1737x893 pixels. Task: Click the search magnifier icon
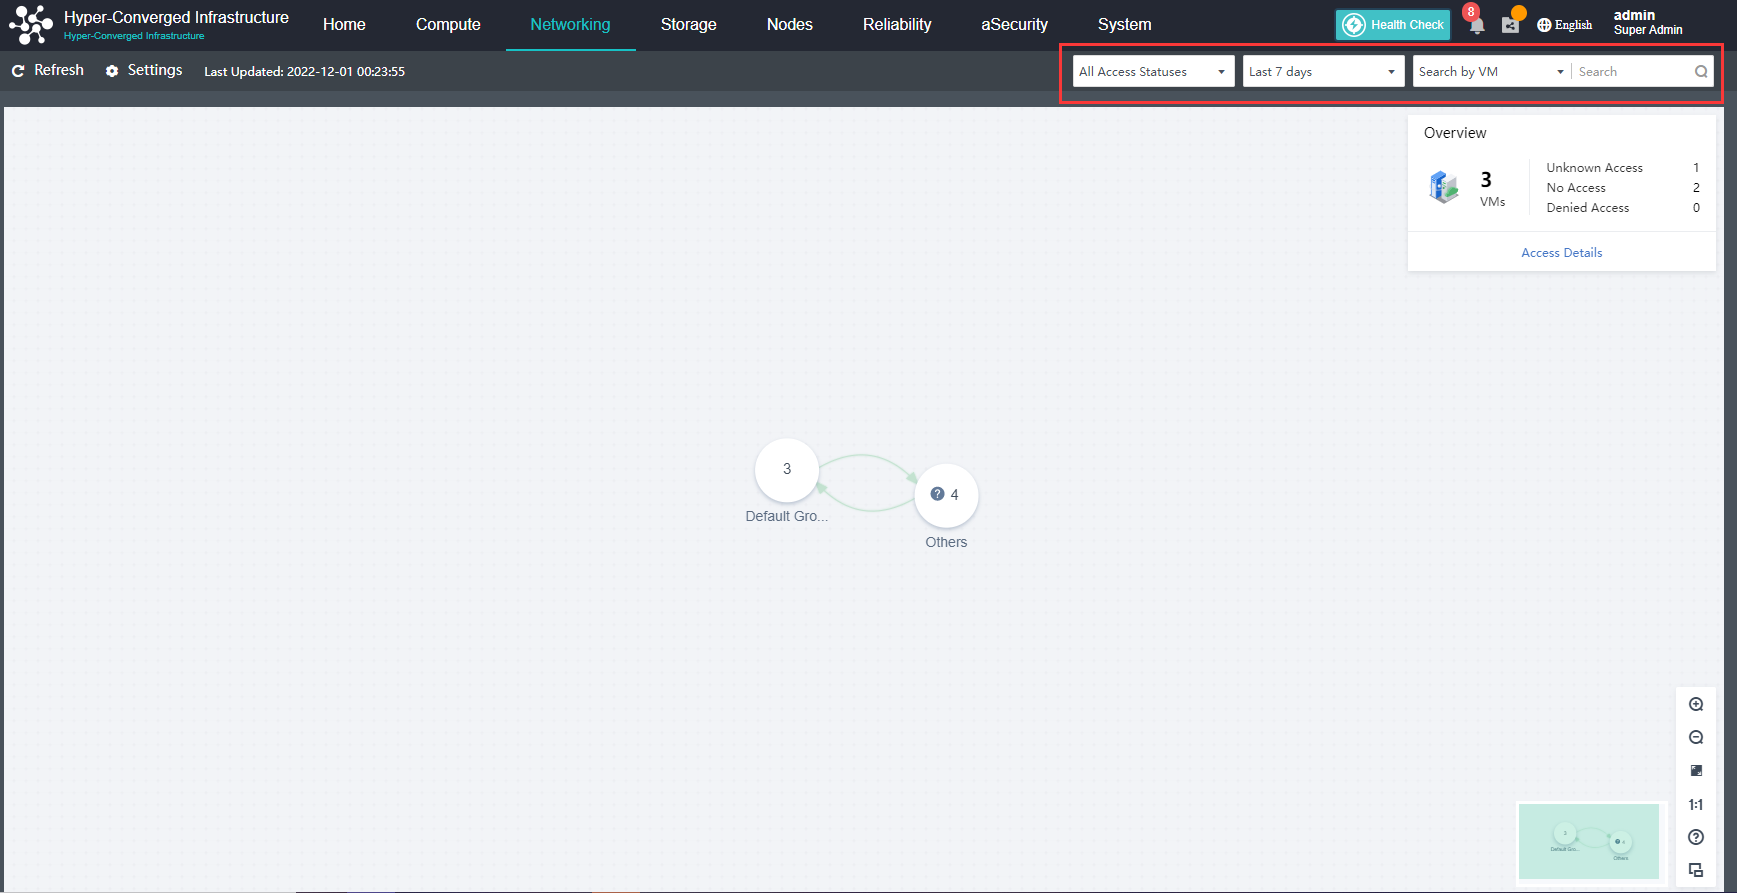point(1701,72)
